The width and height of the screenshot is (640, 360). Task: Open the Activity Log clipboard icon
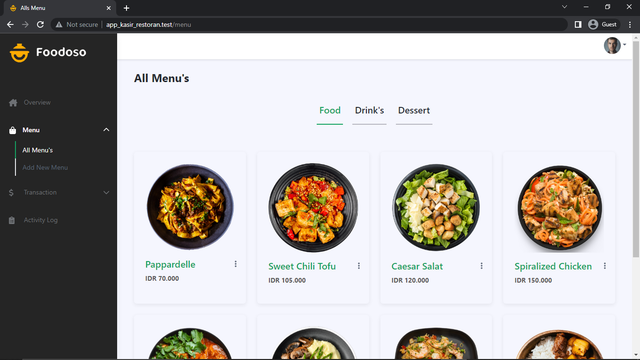(x=12, y=220)
